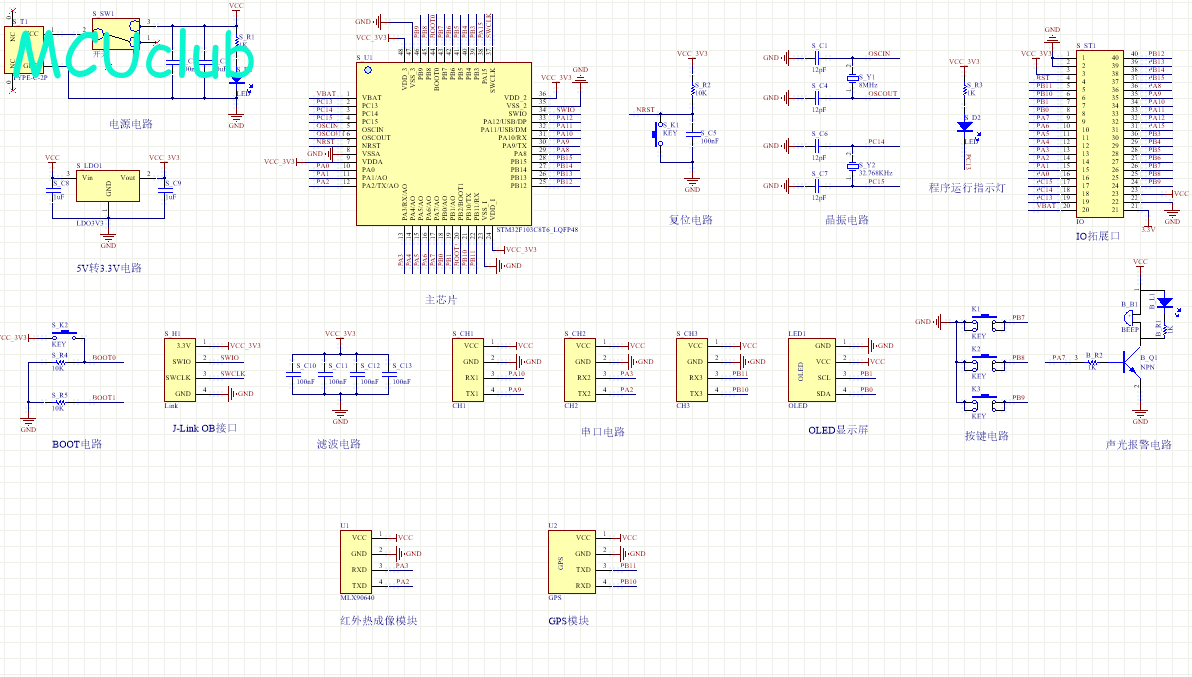Select the 'OLED显示屏' label
The image size is (1192, 677).
(838, 430)
